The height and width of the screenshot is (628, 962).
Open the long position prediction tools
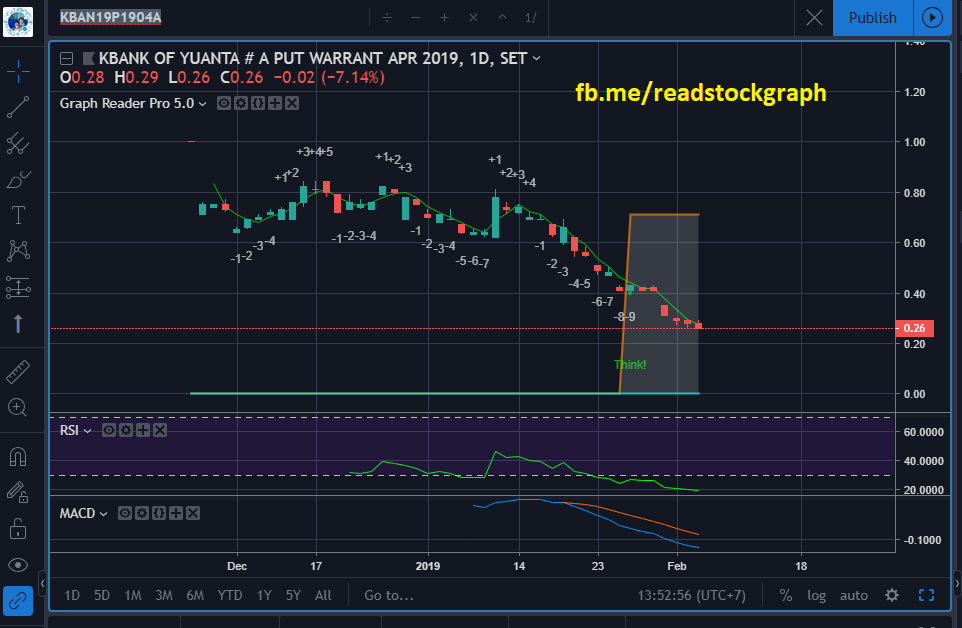tap(18, 287)
